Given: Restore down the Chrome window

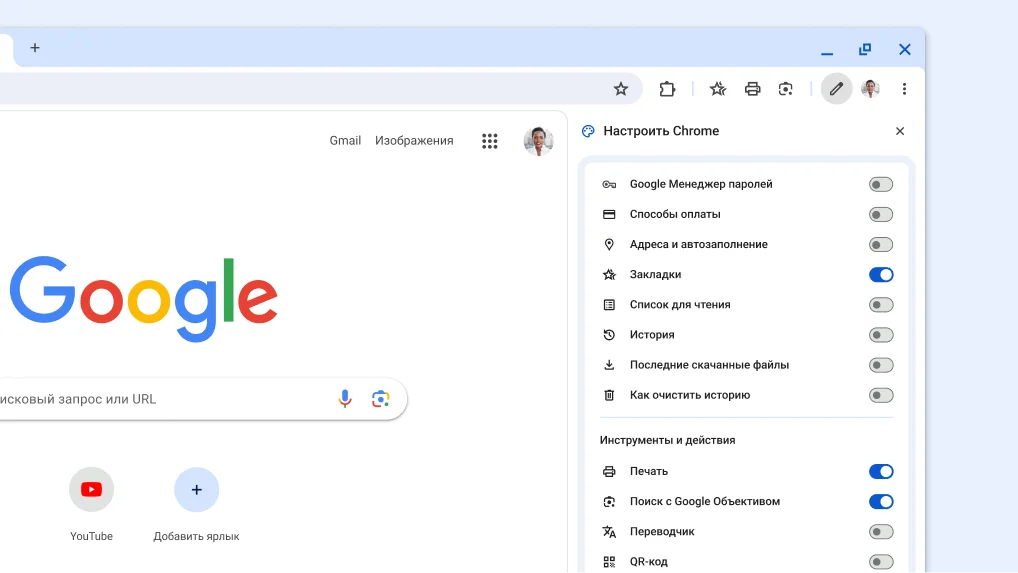Looking at the screenshot, I should point(865,49).
